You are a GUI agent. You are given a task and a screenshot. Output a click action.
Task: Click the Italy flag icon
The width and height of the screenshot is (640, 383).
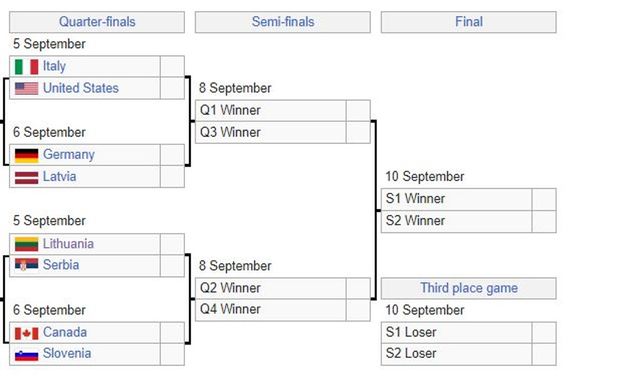(27, 67)
